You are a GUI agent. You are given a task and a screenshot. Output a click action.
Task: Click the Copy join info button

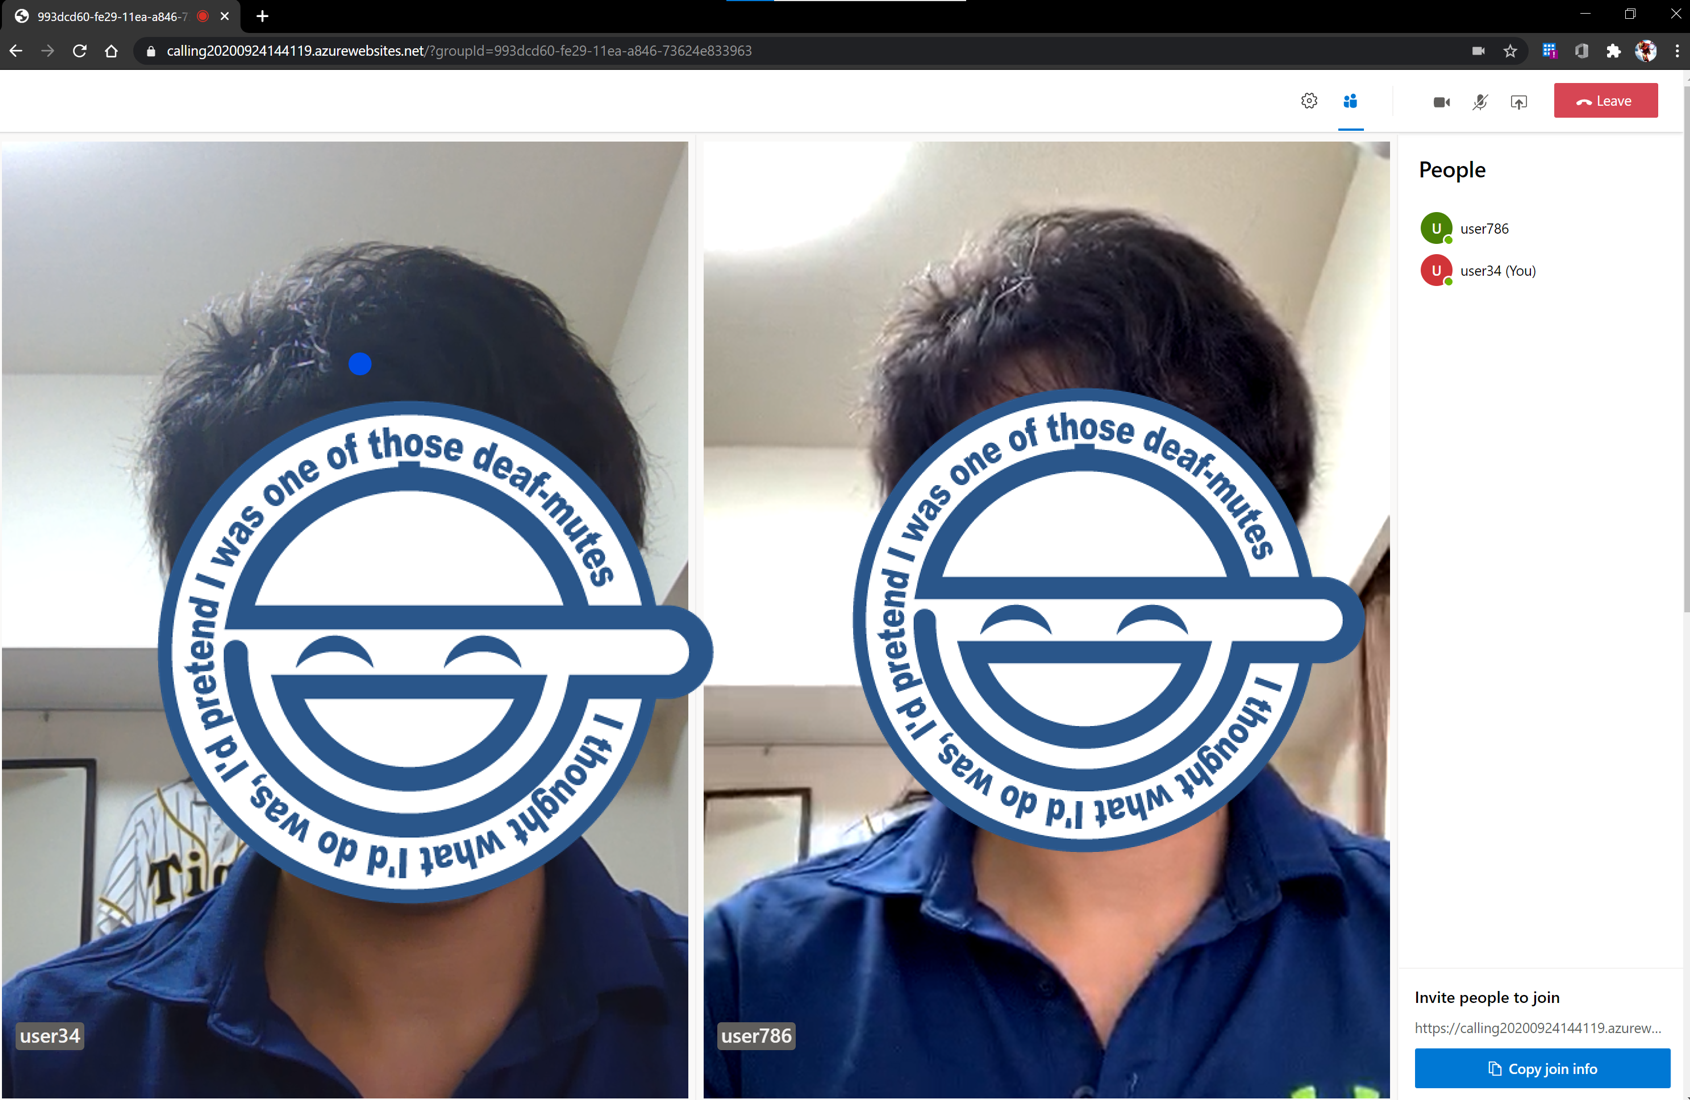pyautogui.click(x=1542, y=1068)
